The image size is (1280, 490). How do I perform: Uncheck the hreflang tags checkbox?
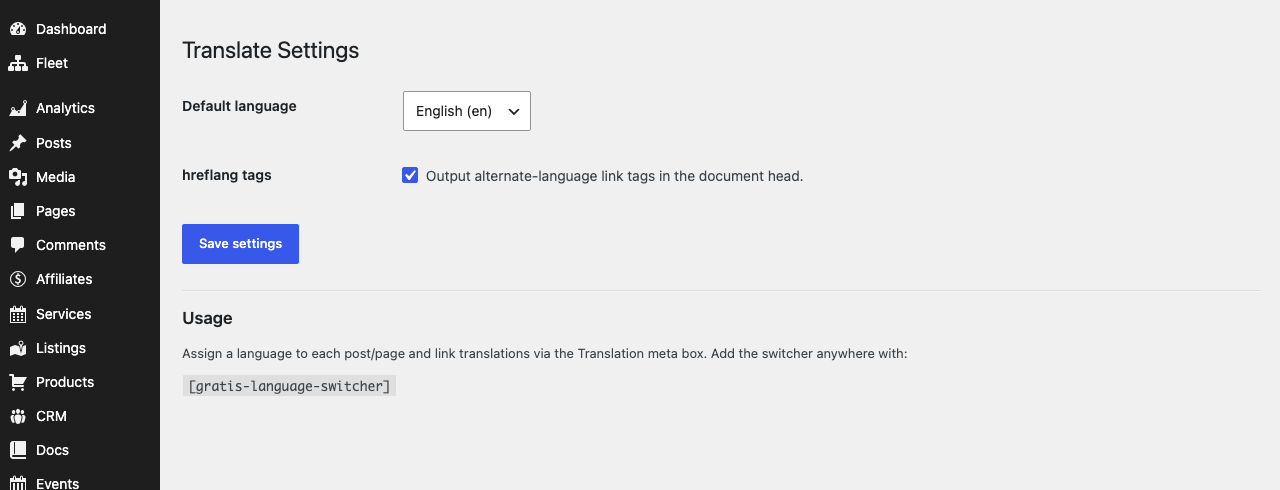[x=410, y=175]
